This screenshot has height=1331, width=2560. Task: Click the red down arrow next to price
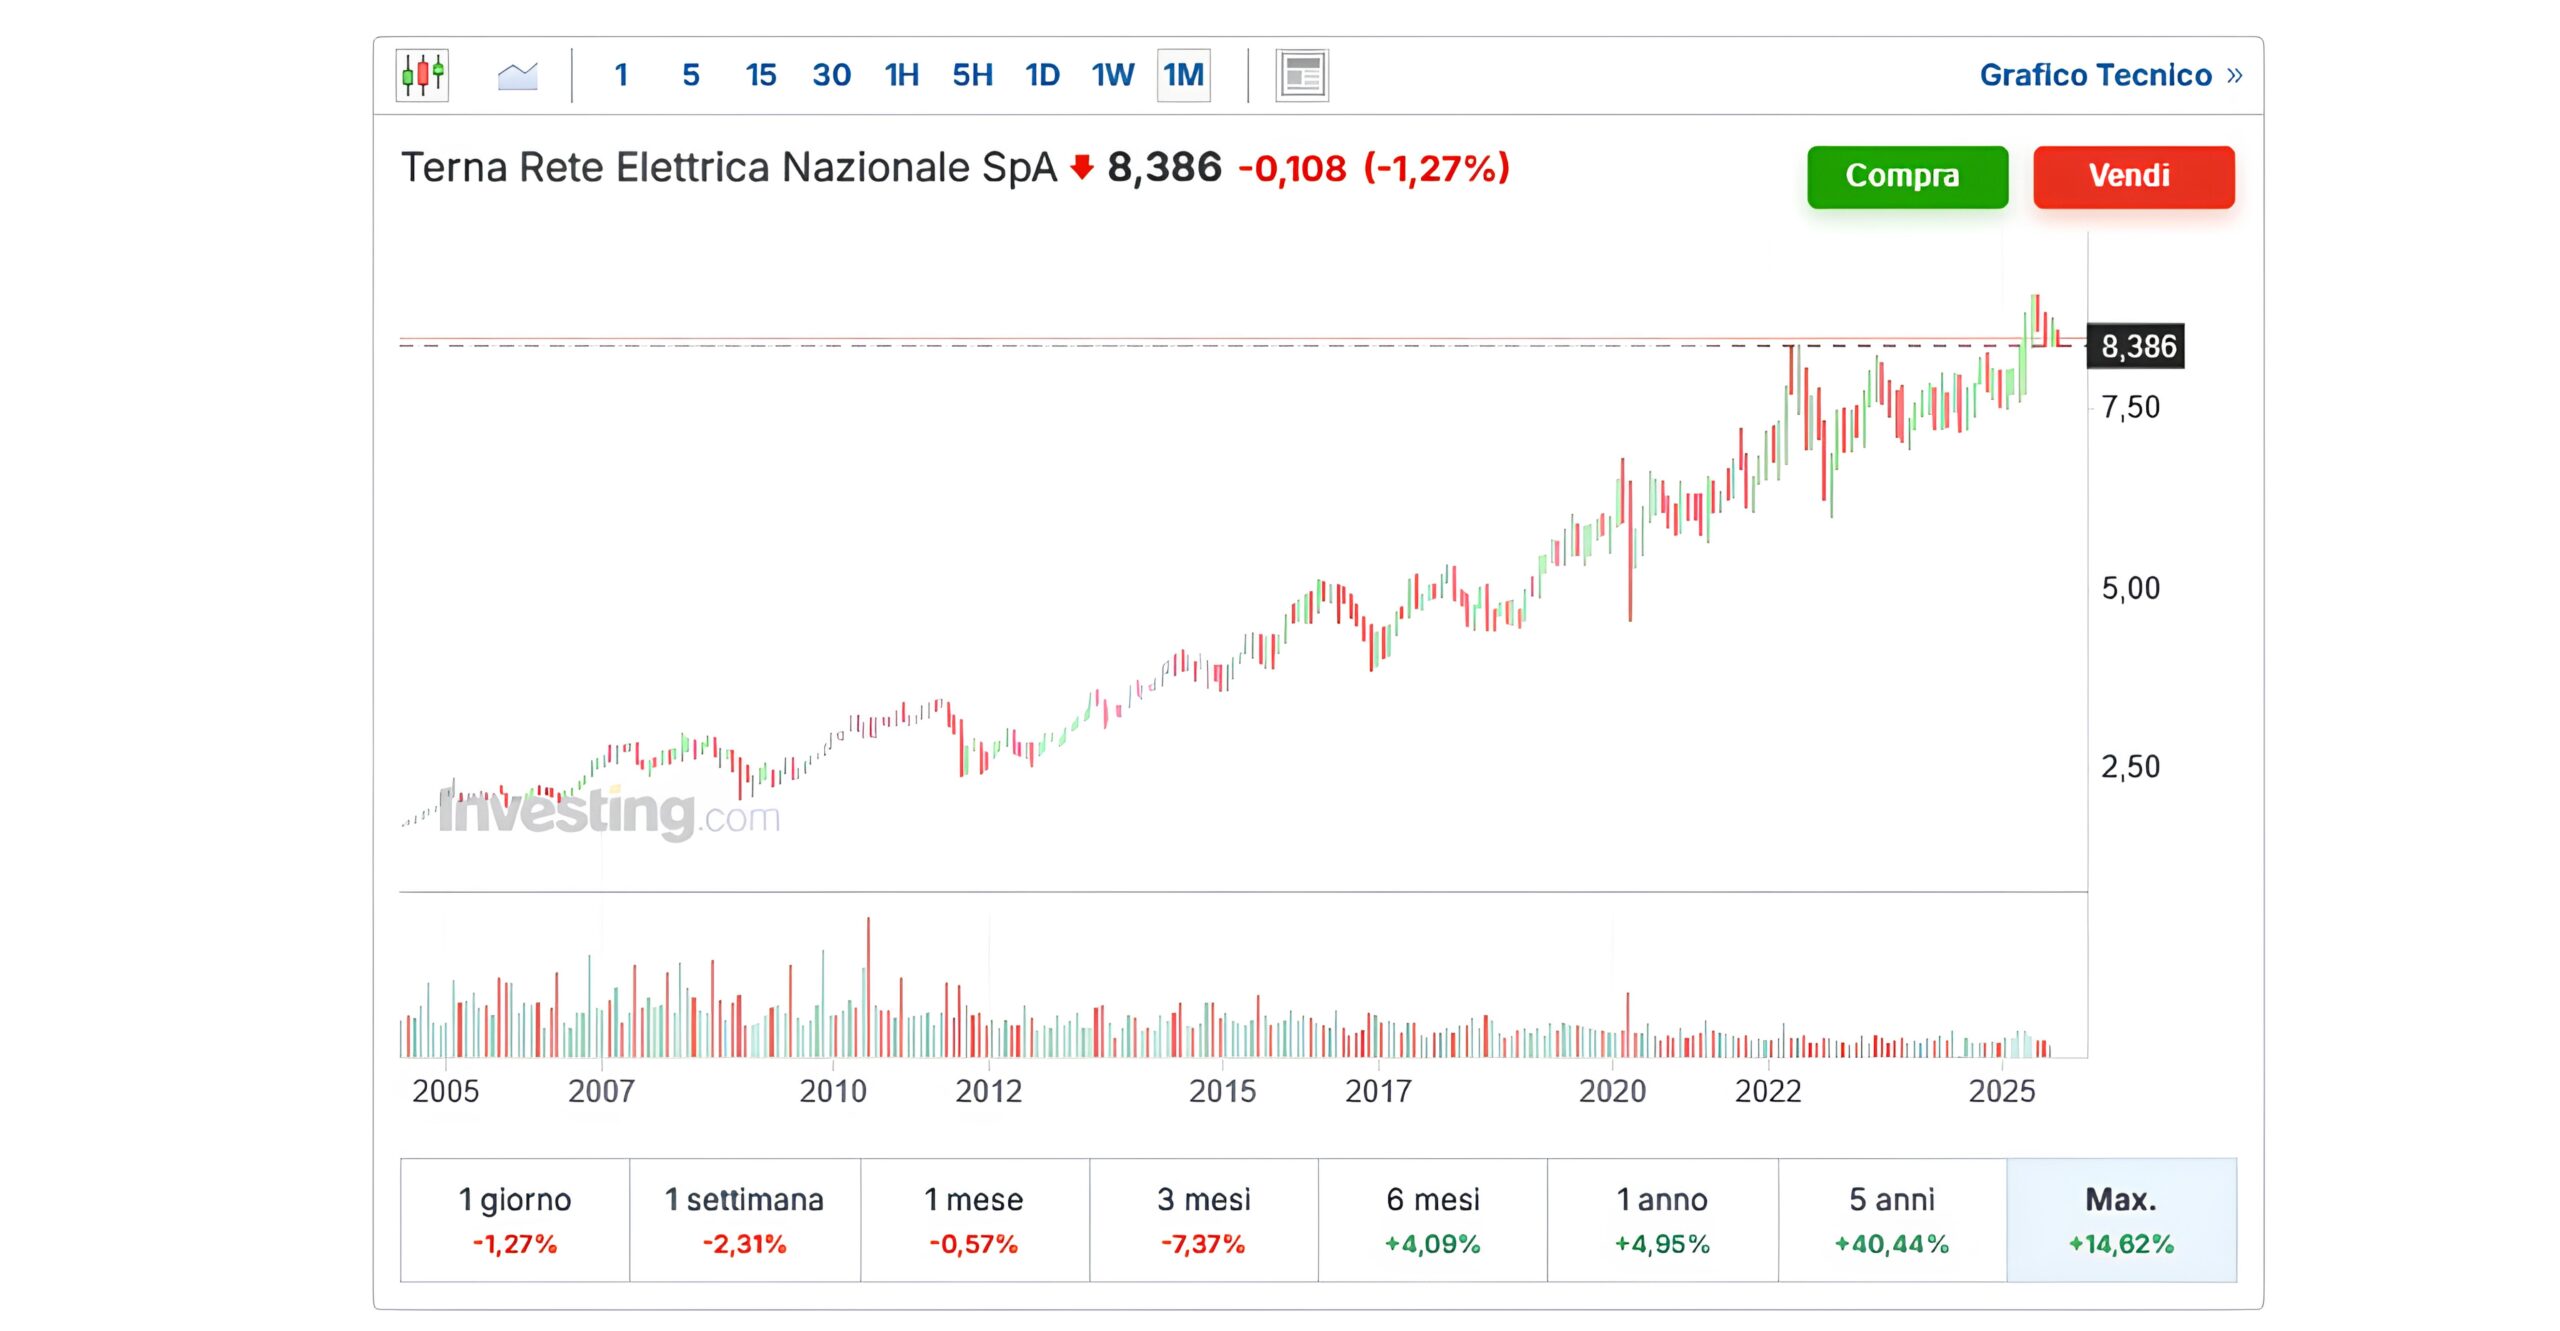pos(1081,167)
